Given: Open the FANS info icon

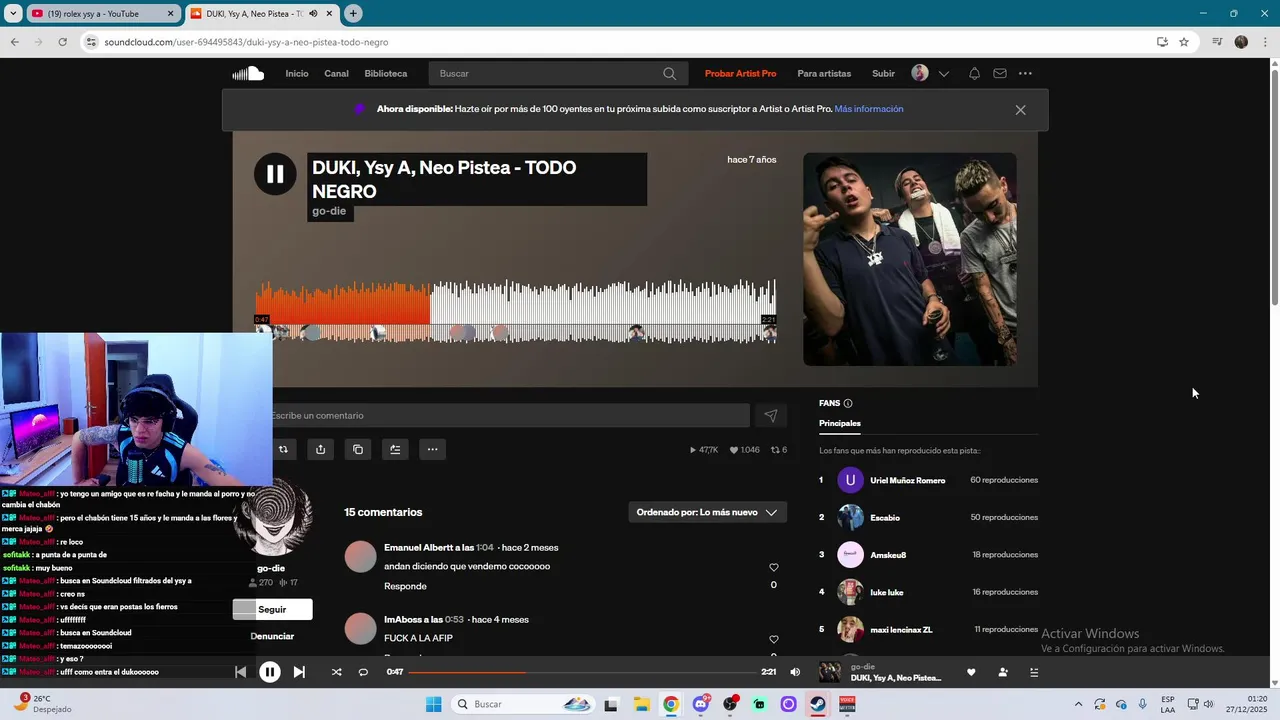Looking at the screenshot, I should (x=848, y=403).
